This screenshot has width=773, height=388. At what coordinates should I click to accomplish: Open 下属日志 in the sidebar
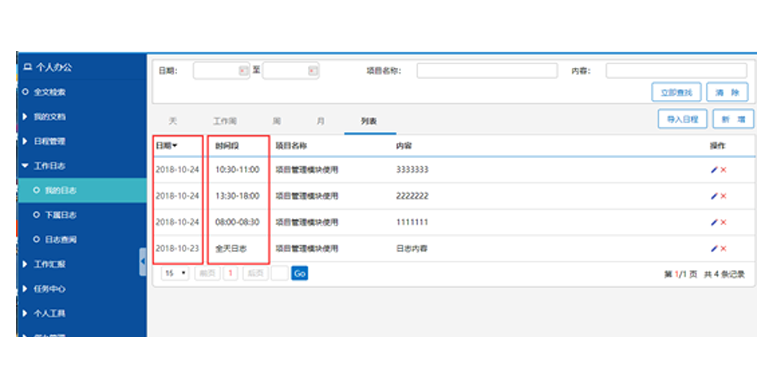pyautogui.click(x=61, y=215)
